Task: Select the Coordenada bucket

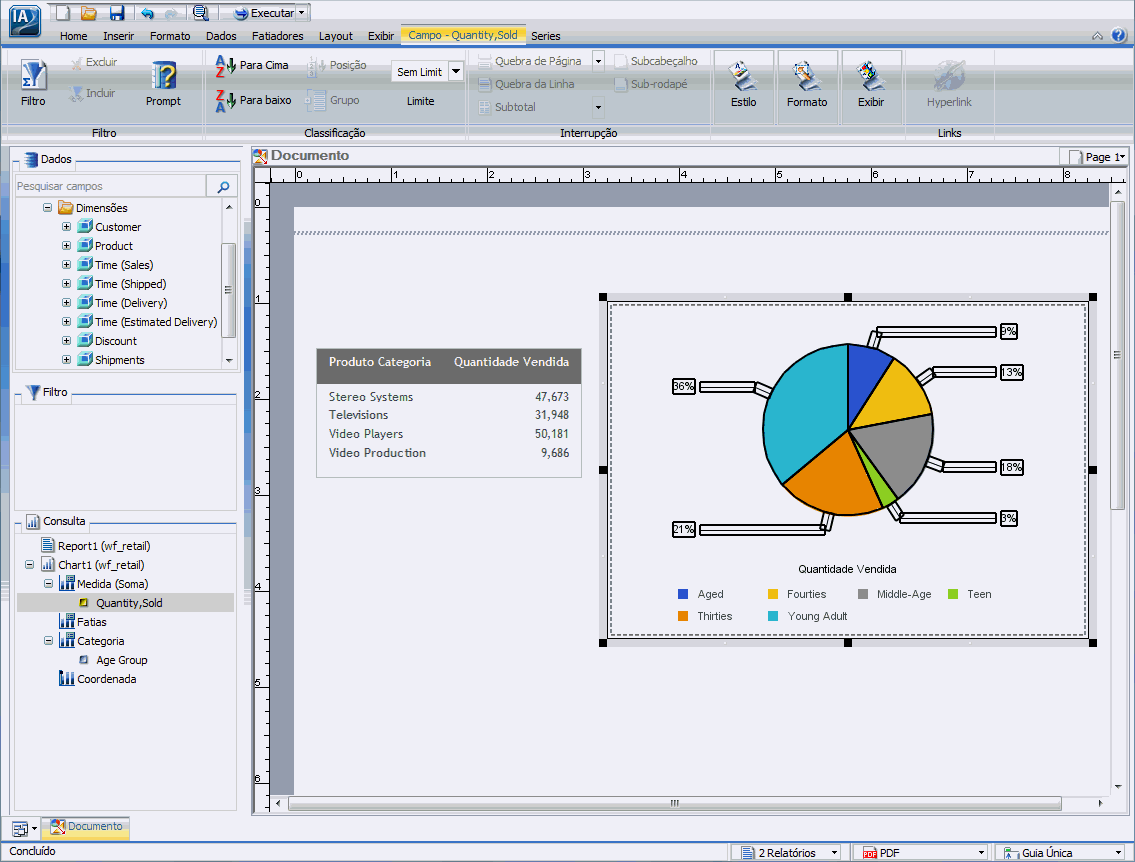Action: 106,679
